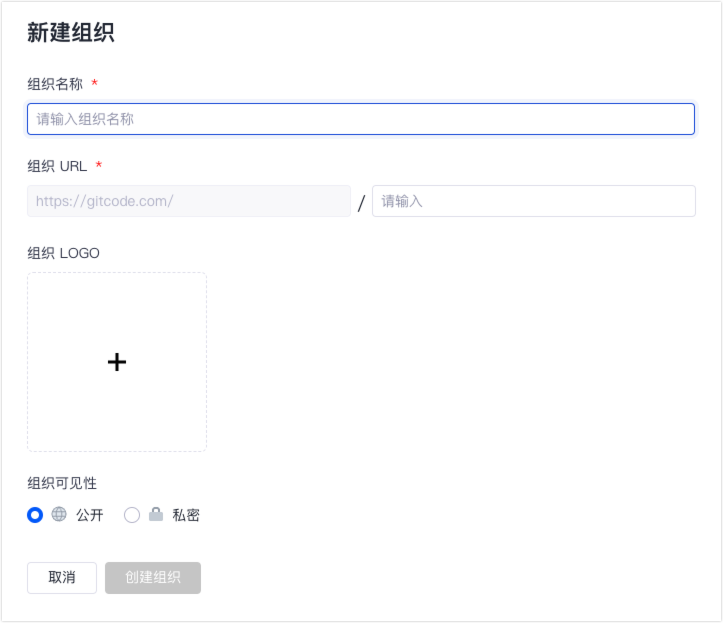Click the 新建组织 page heading
The width and height of the screenshot is (723, 623).
tap(70, 33)
